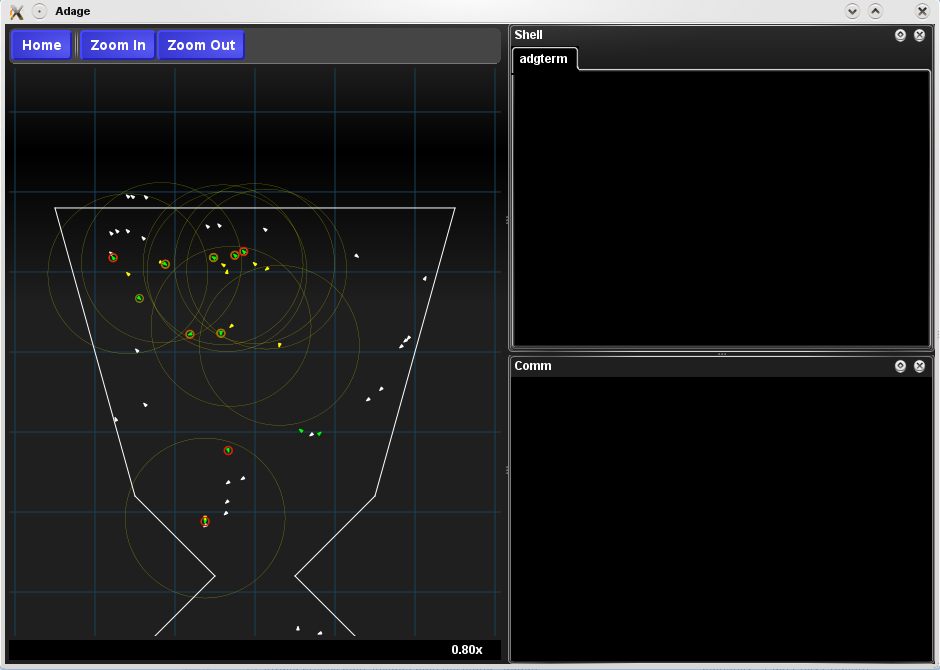This screenshot has height=670, width=940.
Task: Select the leftmost red-circled marker on the map
Action: click(x=113, y=257)
